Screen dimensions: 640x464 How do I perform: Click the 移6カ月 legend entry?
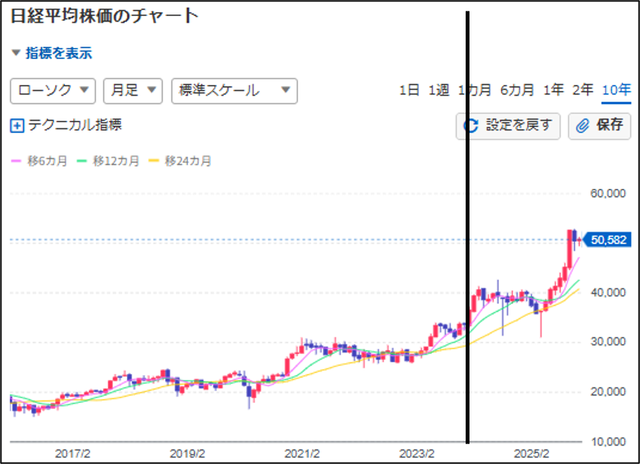point(39,161)
